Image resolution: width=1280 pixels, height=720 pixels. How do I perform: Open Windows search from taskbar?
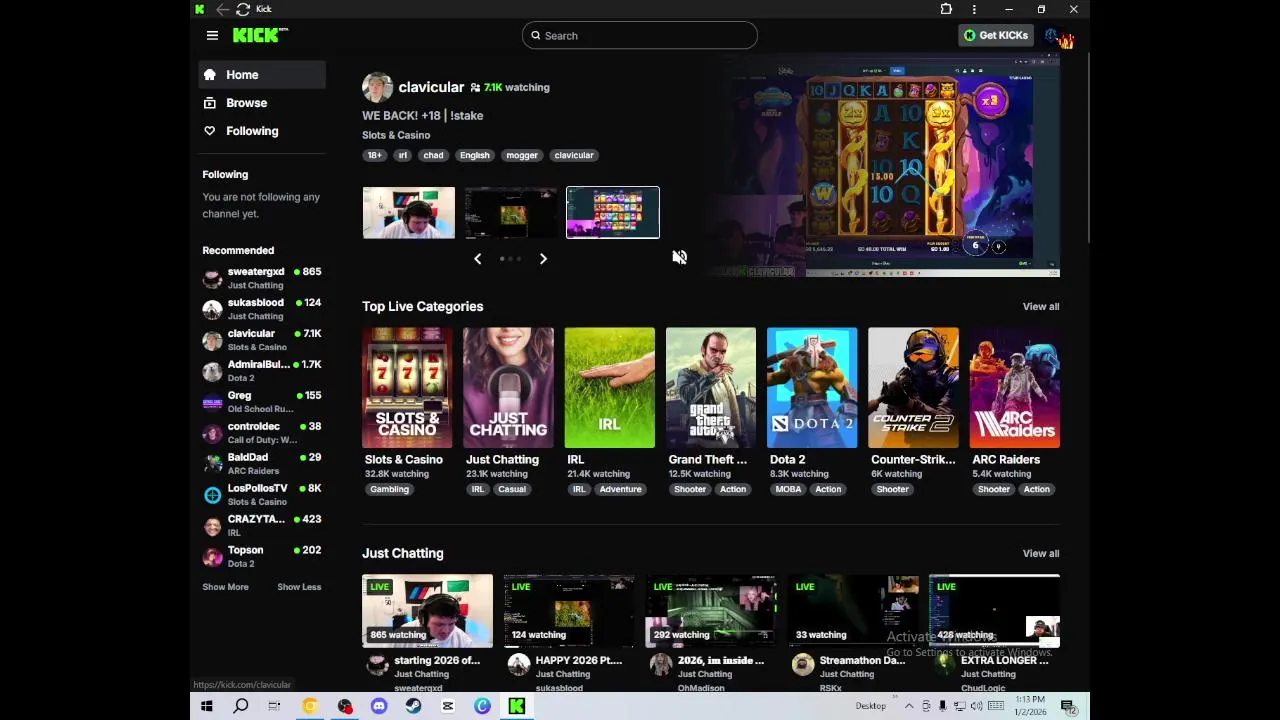coord(241,706)
